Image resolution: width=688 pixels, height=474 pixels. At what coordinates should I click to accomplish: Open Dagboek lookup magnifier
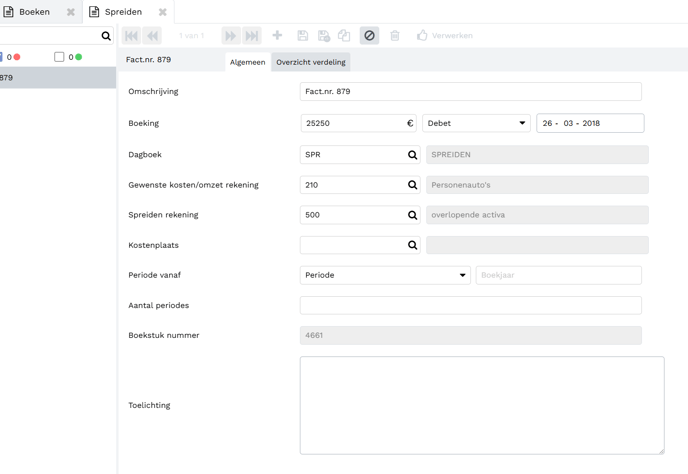click(x=412, y=154)
